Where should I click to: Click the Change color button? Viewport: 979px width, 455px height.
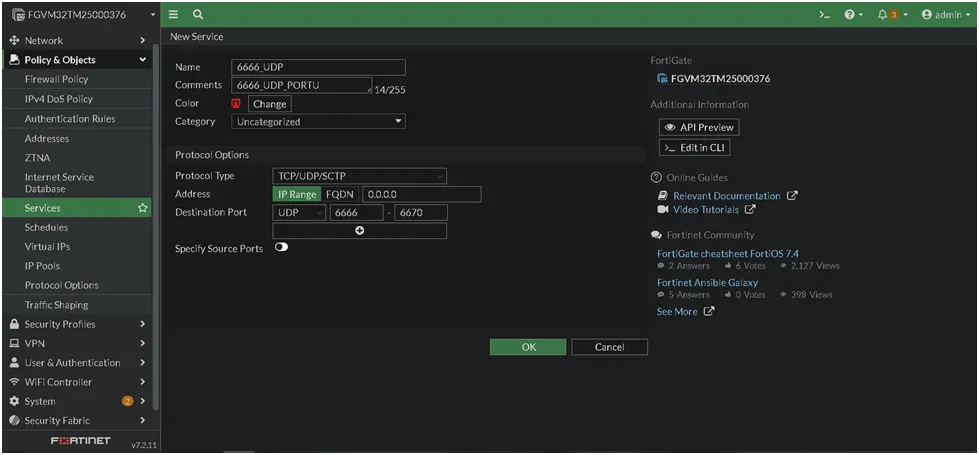click(x=270, y=104)
